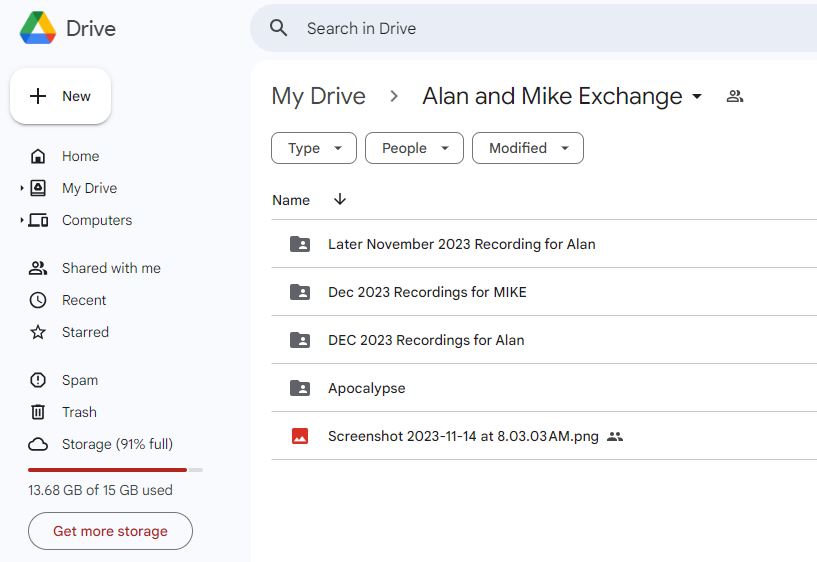Open the People filter dropdown
Viewport: 817px width, 562px height.
coord(414,148)
